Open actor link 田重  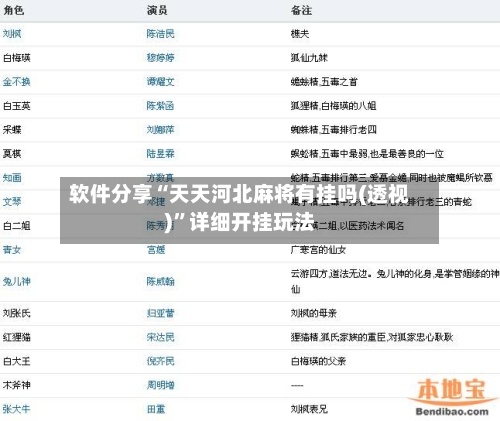(156, 409)
